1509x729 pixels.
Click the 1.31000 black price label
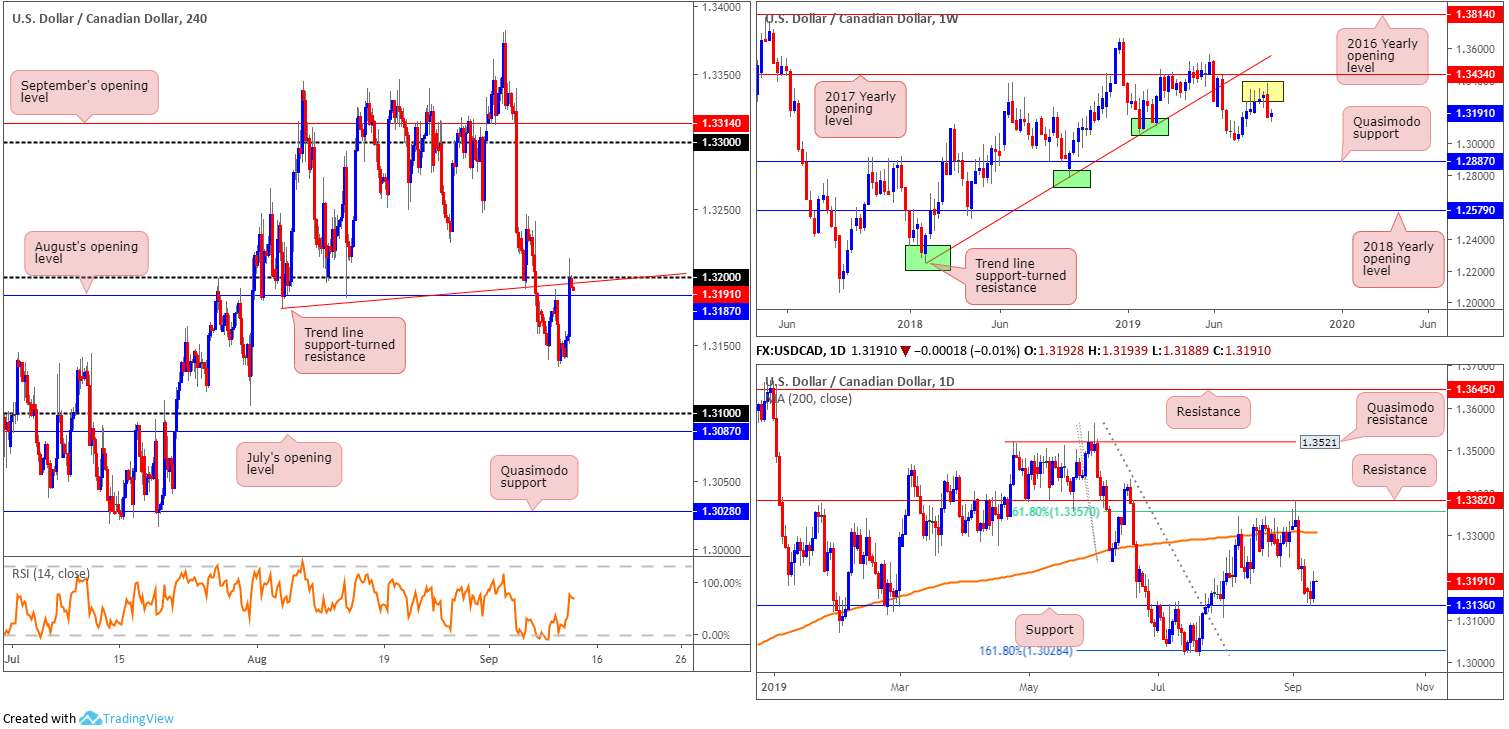pyautogui.click(x=719, y=413)
